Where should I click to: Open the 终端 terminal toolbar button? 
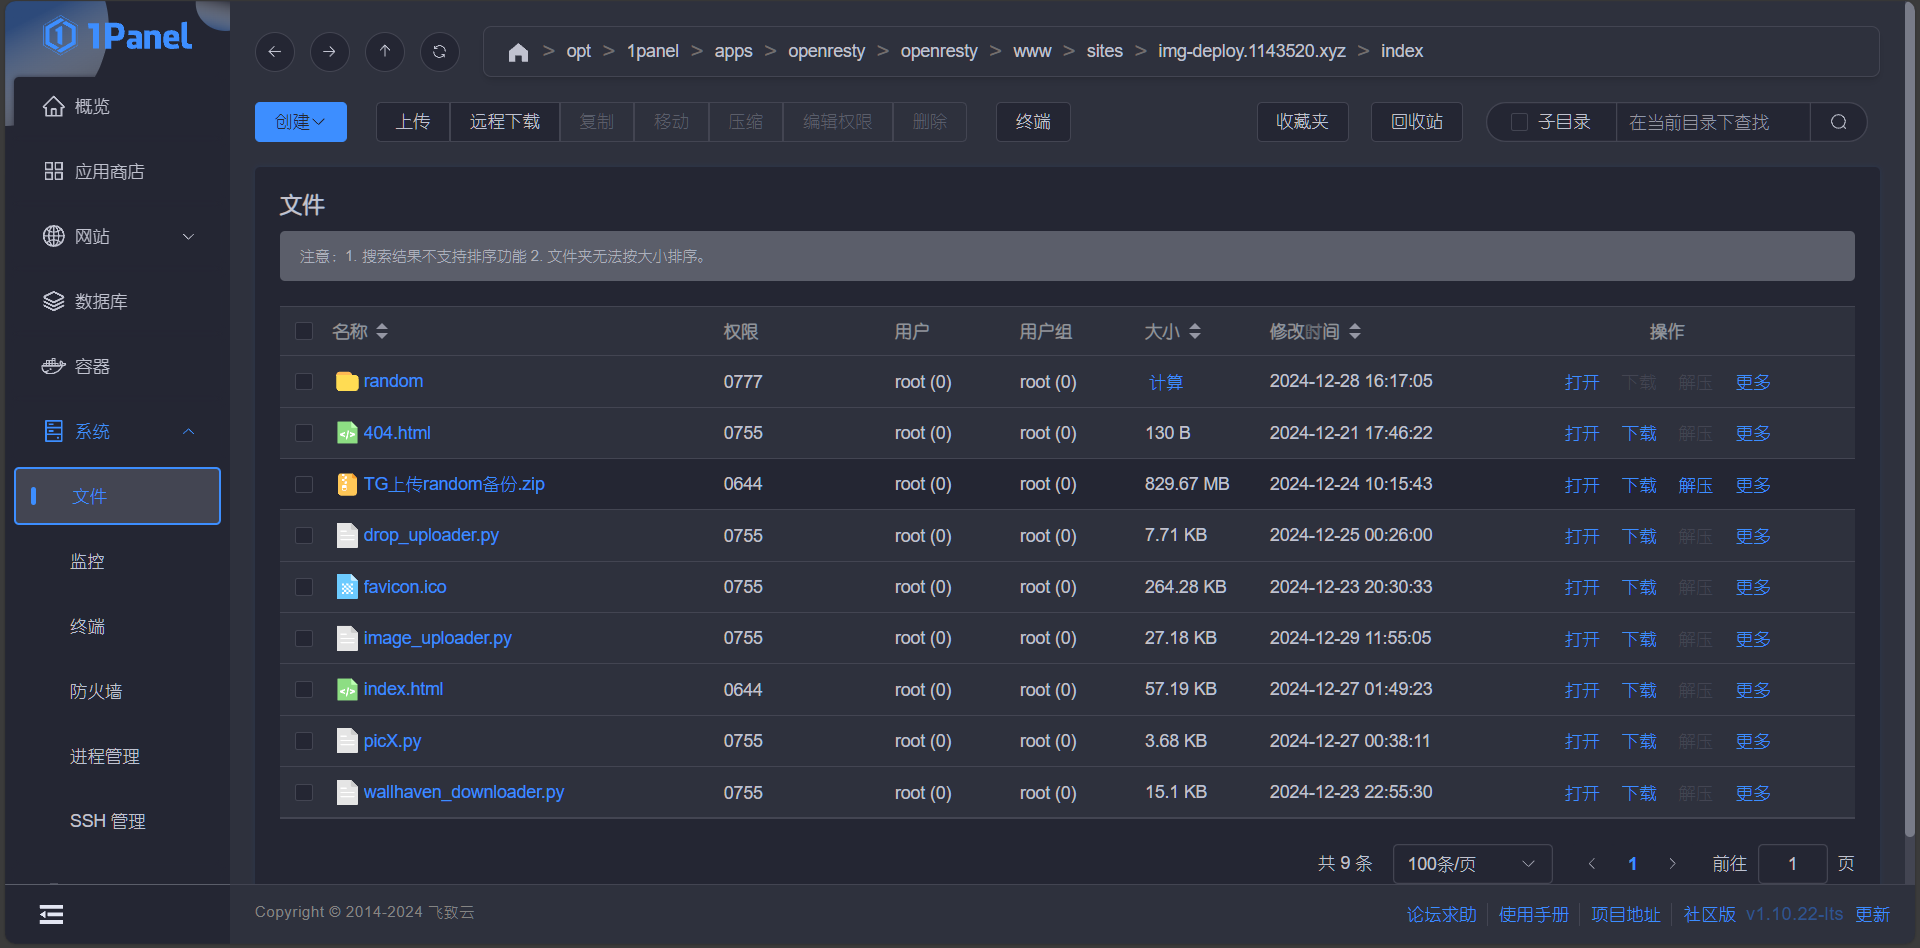tap(1033, 122)
